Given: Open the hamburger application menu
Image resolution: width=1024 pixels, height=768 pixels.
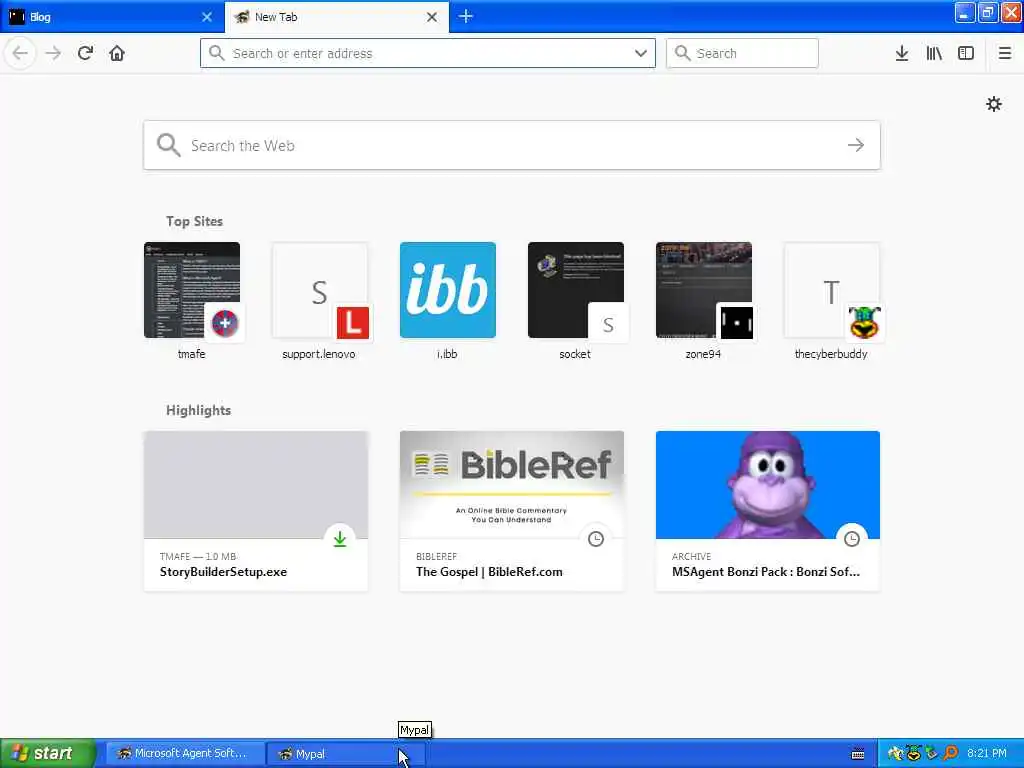Looking at the screenshot, I should click(1004, 53).
